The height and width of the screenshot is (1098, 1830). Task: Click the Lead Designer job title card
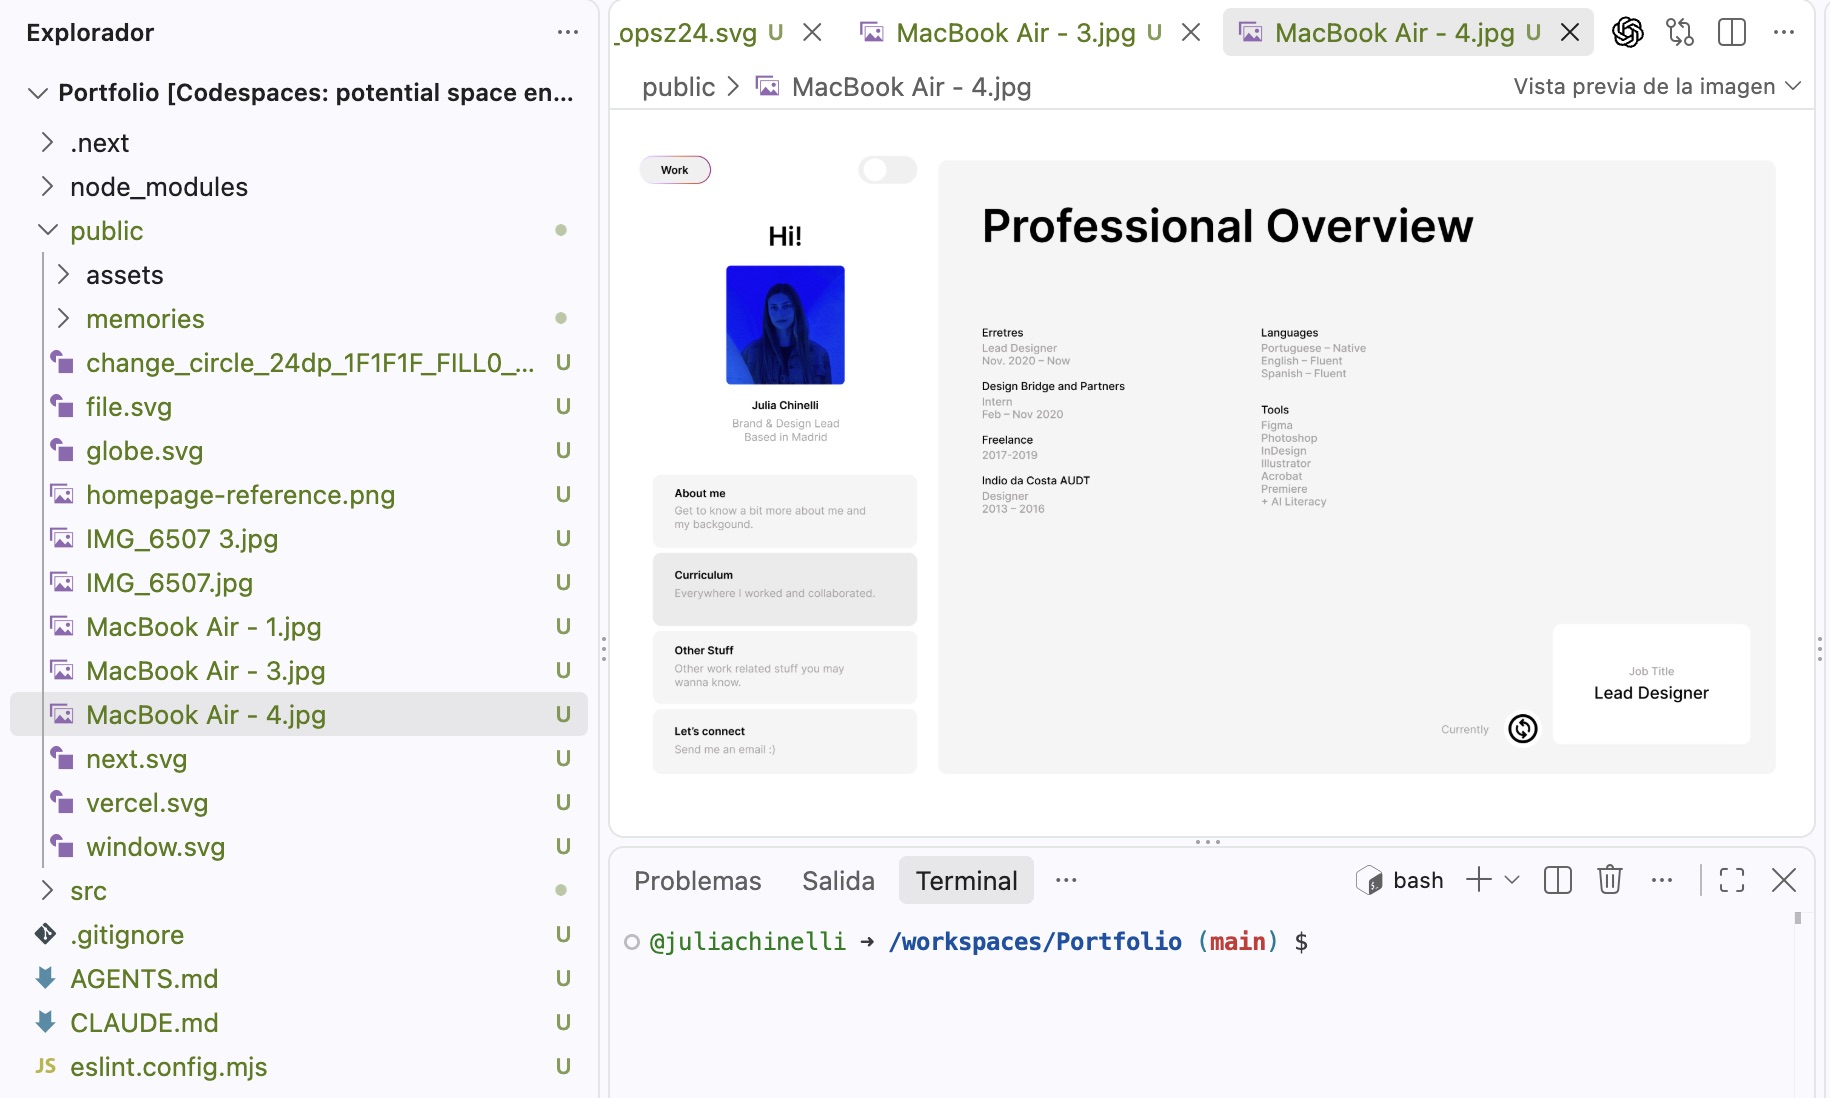[1651, 684]
